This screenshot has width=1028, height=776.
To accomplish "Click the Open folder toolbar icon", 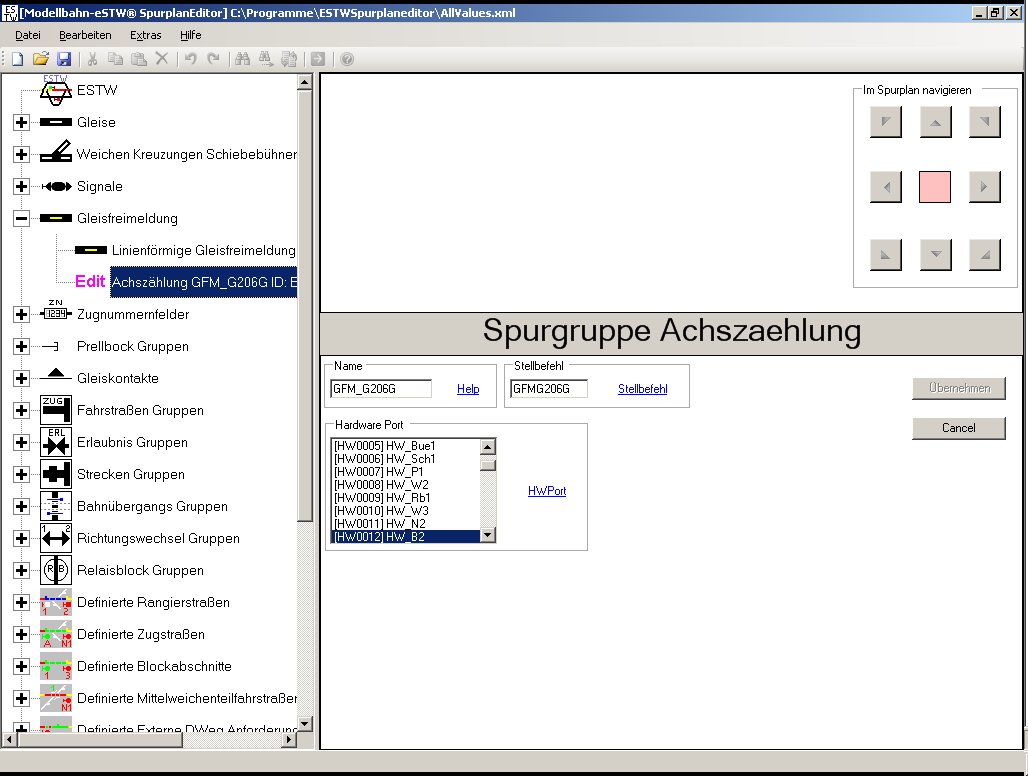I will 41,60.
